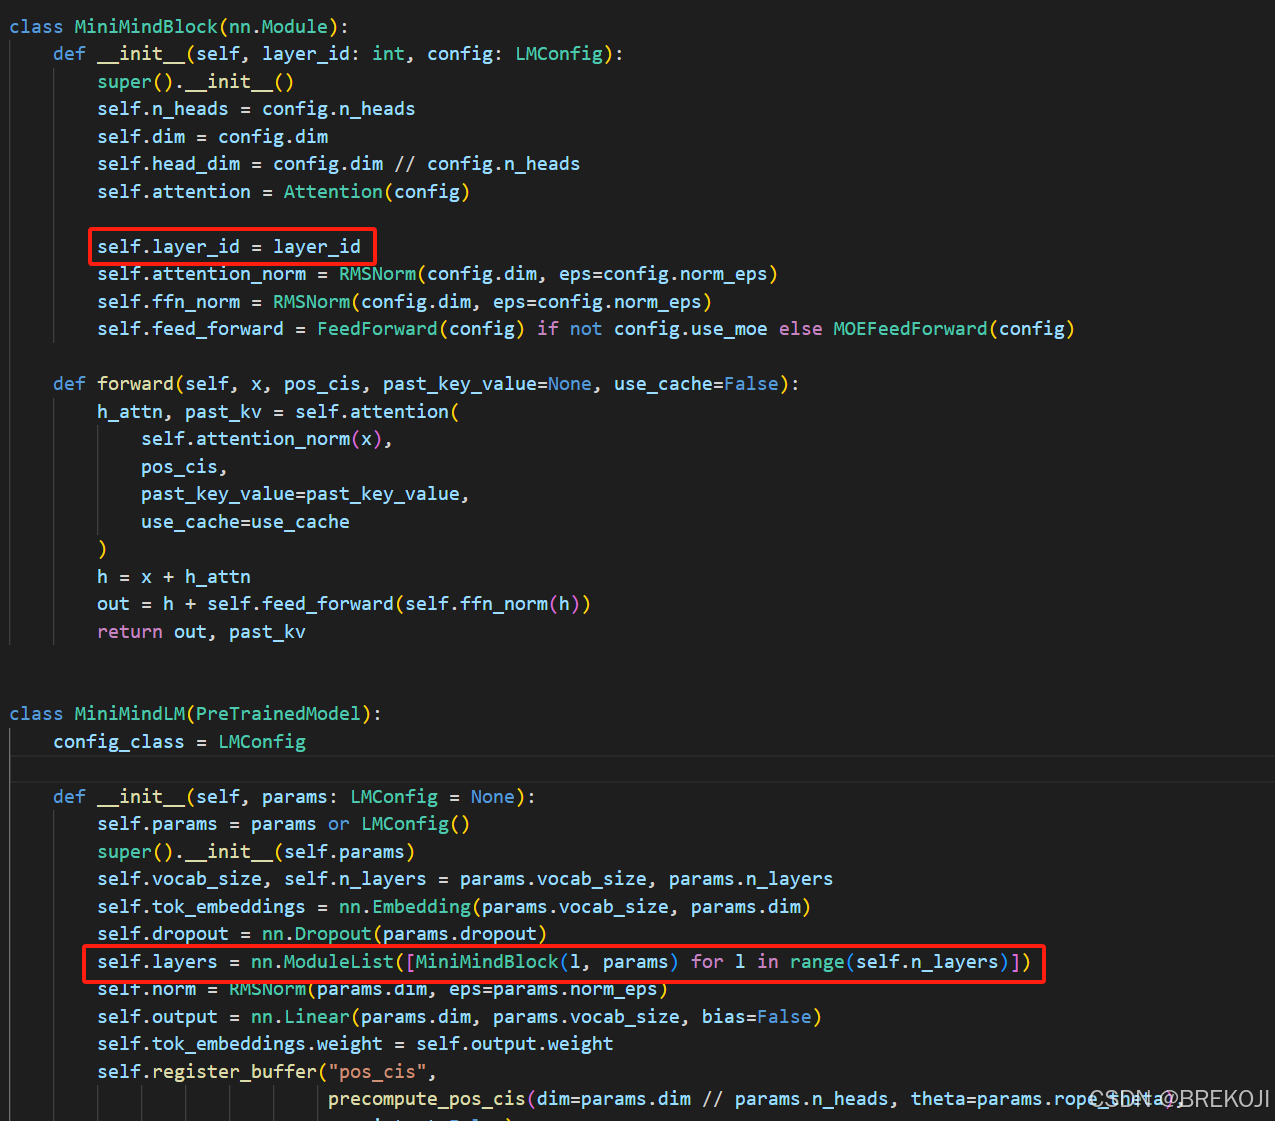
Task: Select the class name MiniMindLM
Action: point(129,713)
